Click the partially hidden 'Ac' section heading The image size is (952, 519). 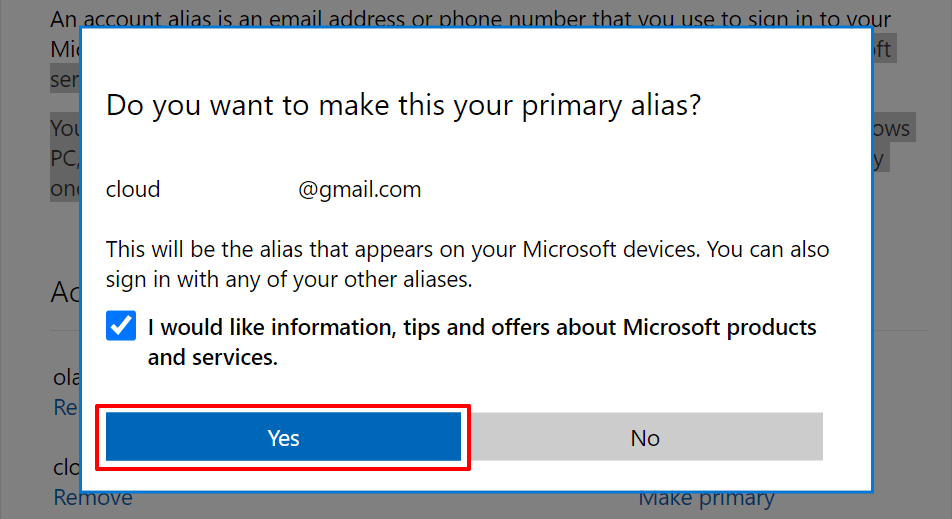(66, 292)
